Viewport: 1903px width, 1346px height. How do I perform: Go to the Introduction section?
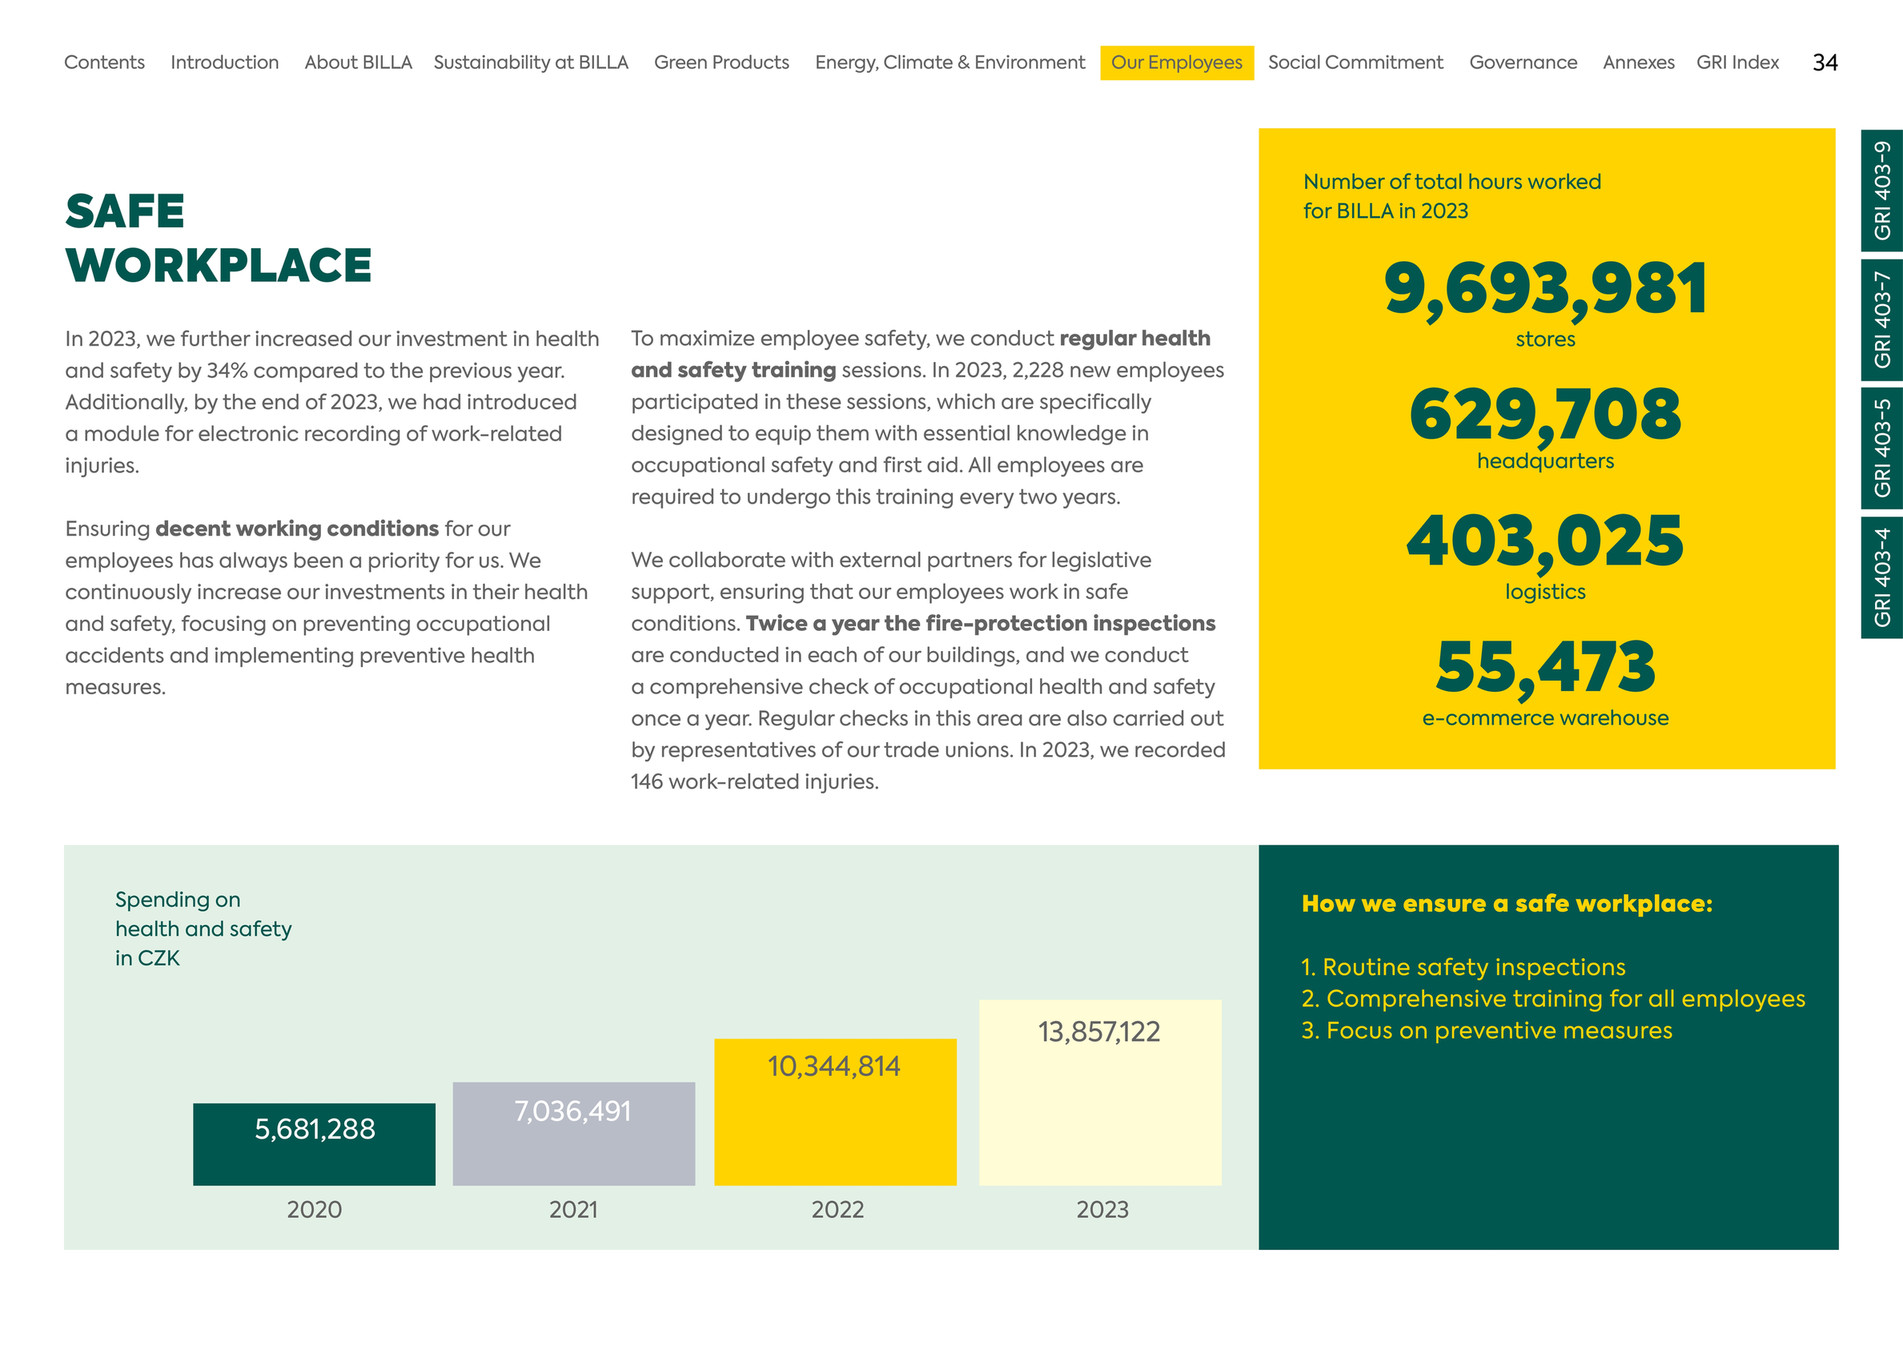(x=225, y=62)
